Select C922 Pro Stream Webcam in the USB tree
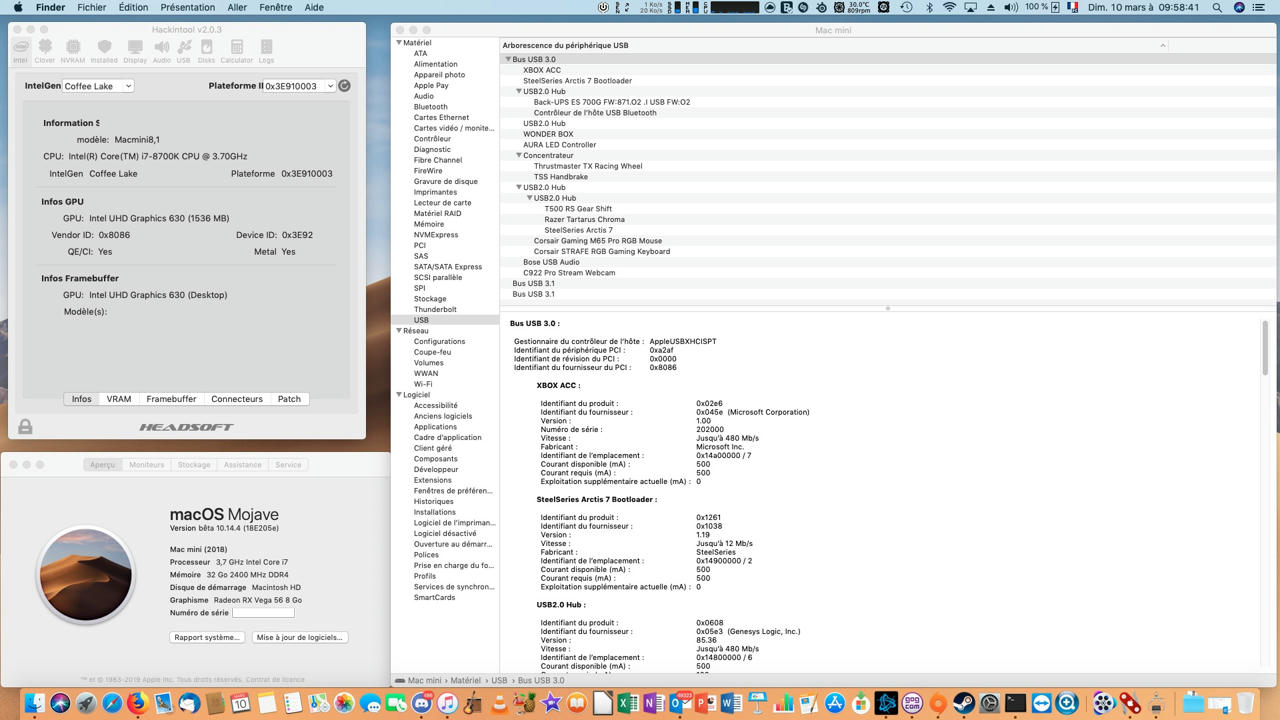The width and height of the screenshot is (1280, 720). tap(569, 273)
